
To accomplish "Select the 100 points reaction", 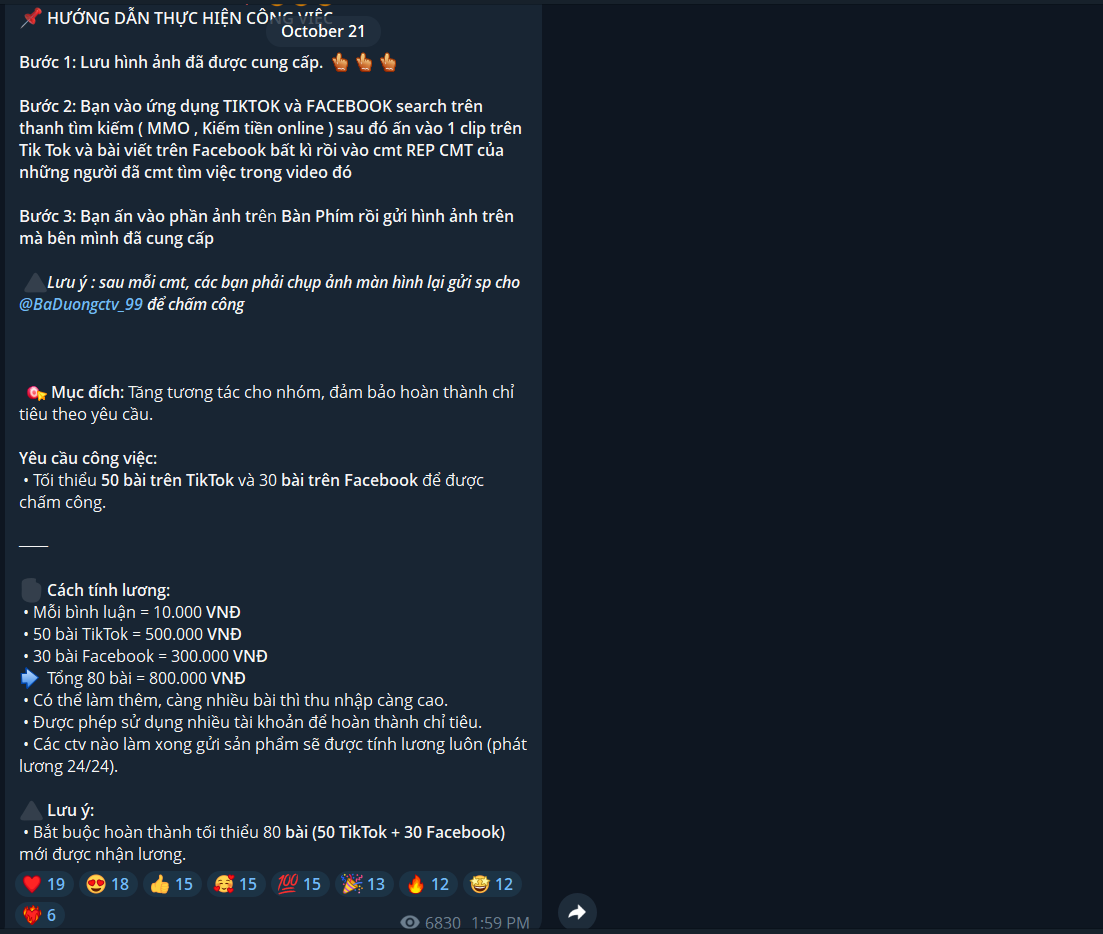I will pos(300,884).
